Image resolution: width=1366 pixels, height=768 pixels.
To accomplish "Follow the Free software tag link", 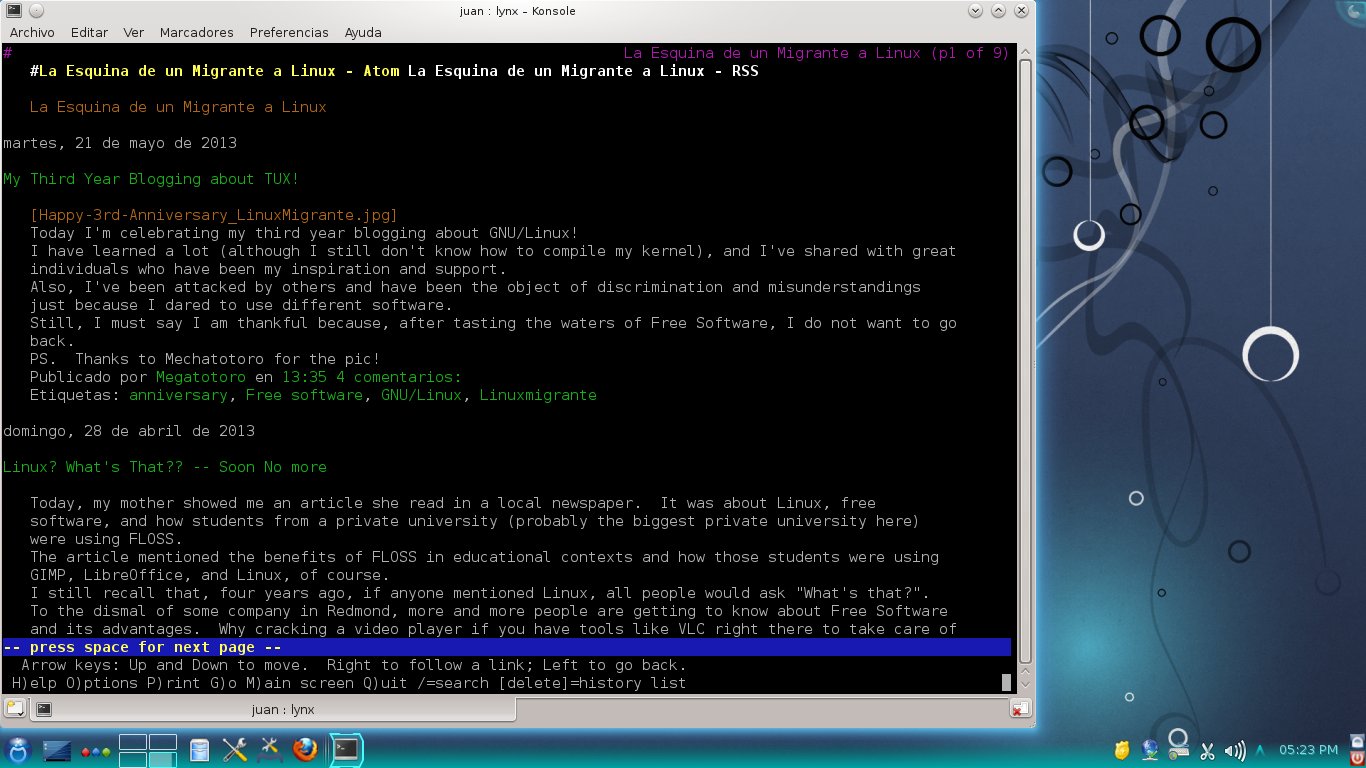I will tap(304, 395).
